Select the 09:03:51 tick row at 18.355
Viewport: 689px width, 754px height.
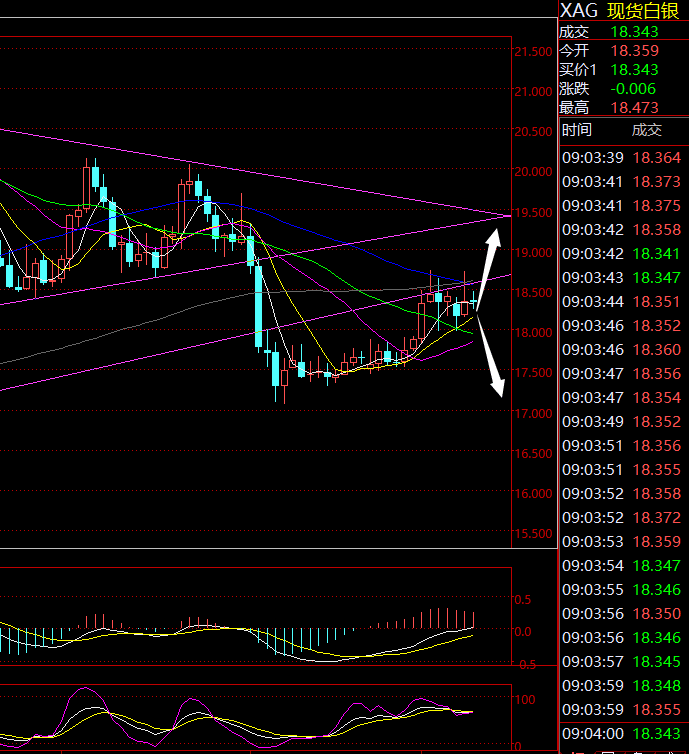622,470
